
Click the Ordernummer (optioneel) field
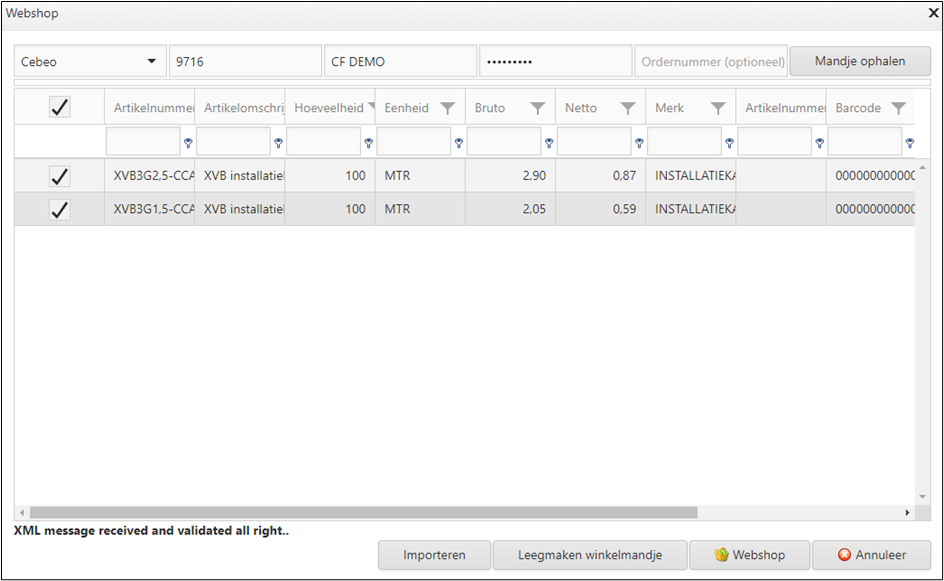coord(711,61)
